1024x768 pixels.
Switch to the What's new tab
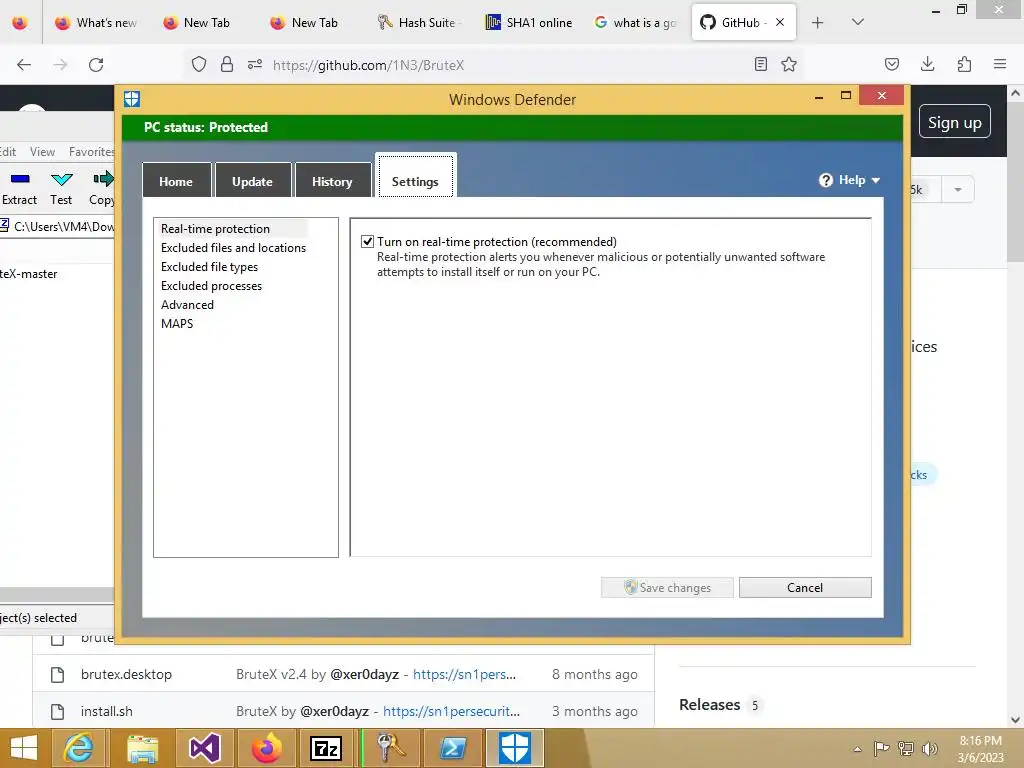point(96,22)
